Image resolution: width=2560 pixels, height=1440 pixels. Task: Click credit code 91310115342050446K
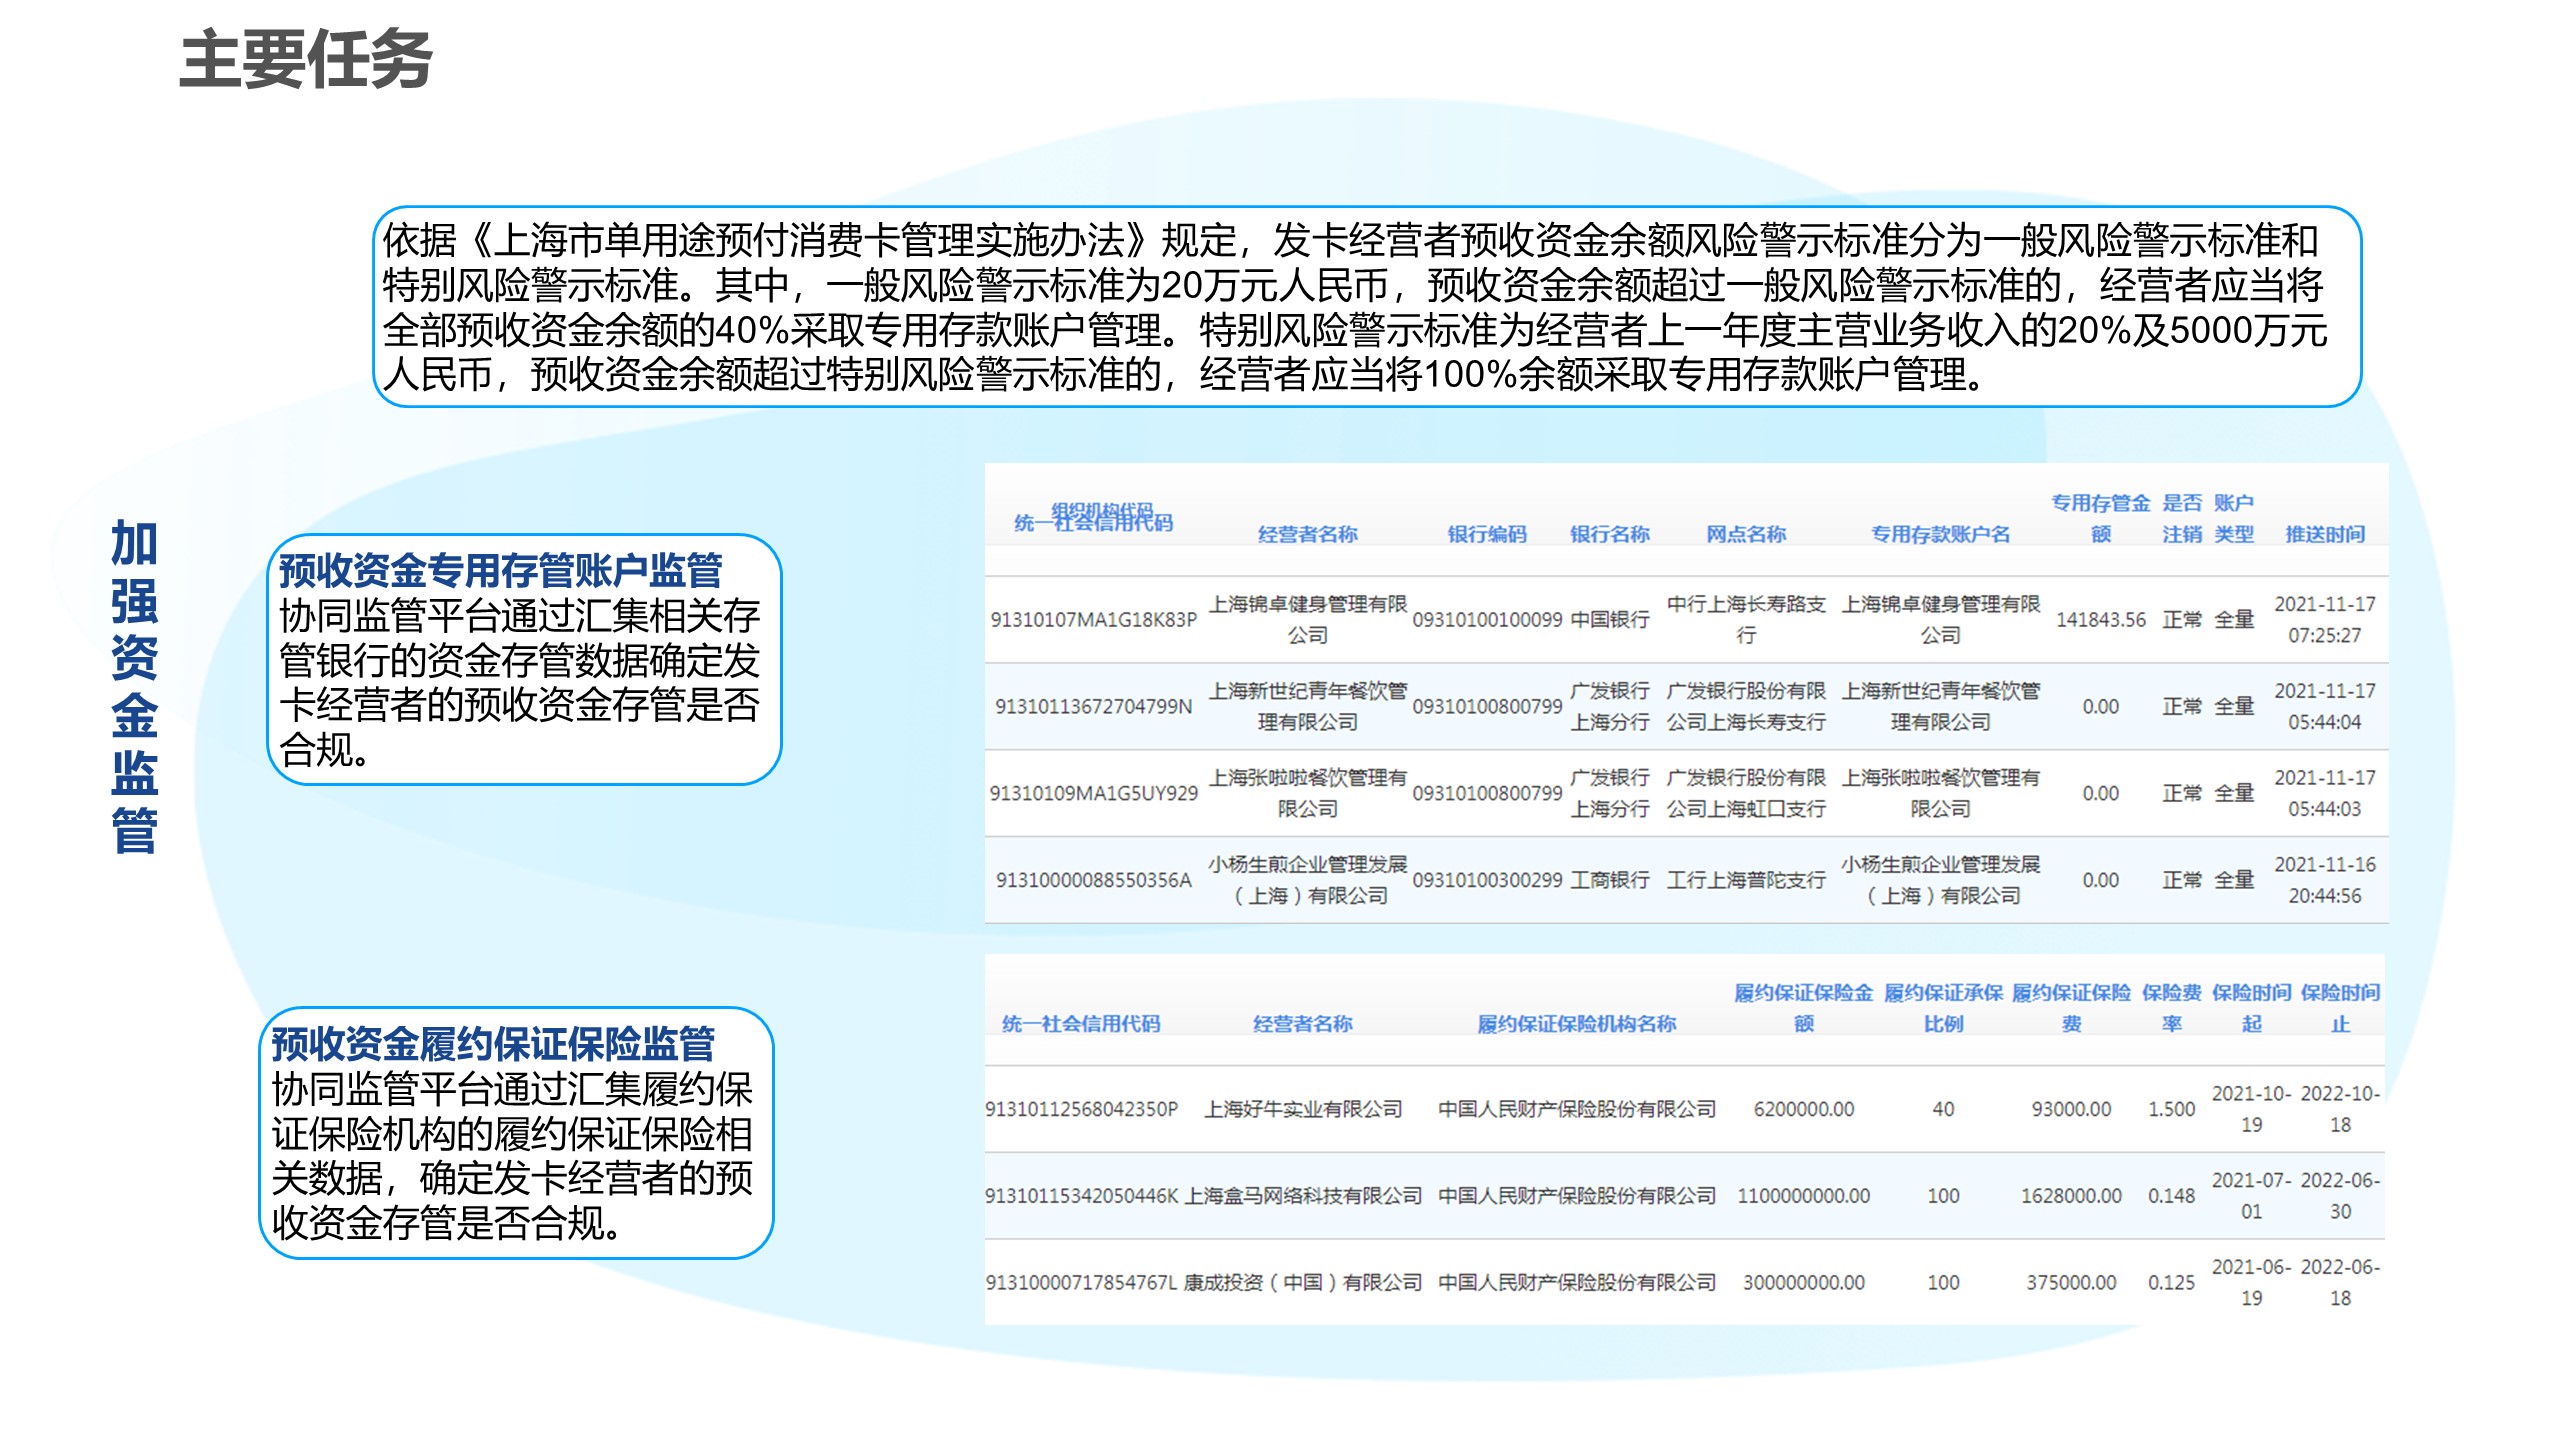pyautogui.click(x=1081, y=1197)
